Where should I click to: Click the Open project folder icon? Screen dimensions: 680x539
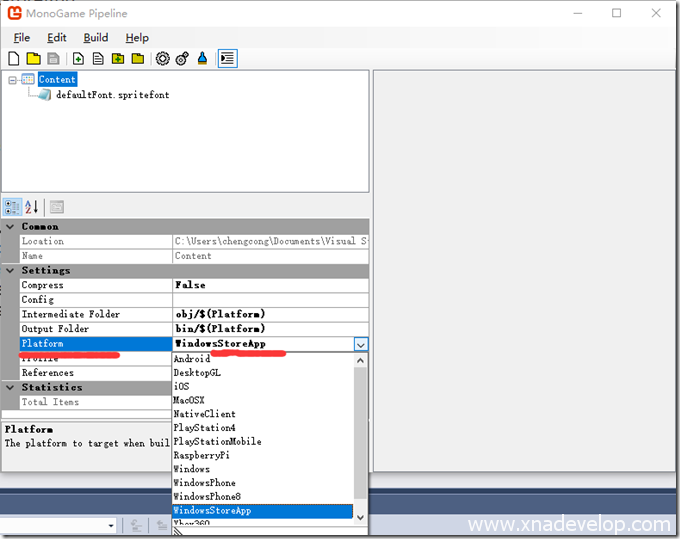tap(33, 59)
